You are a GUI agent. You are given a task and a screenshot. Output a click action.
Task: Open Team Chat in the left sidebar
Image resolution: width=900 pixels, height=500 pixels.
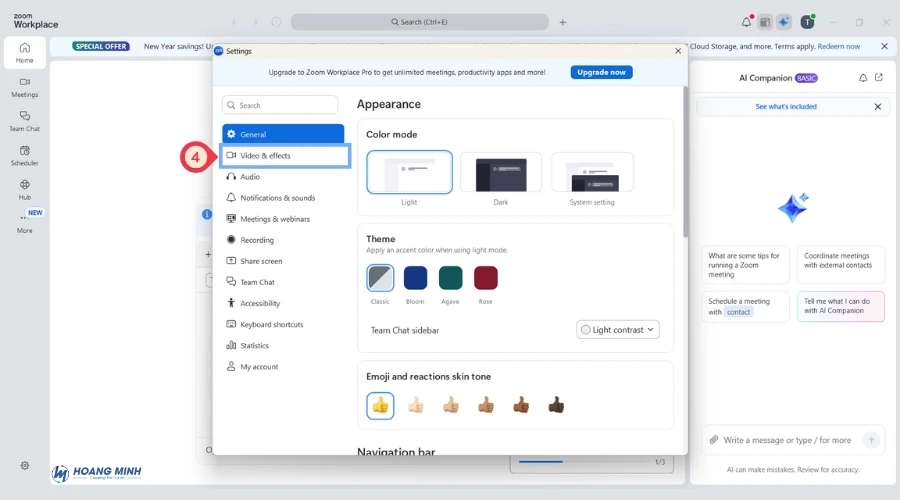[x=24, y=120]
